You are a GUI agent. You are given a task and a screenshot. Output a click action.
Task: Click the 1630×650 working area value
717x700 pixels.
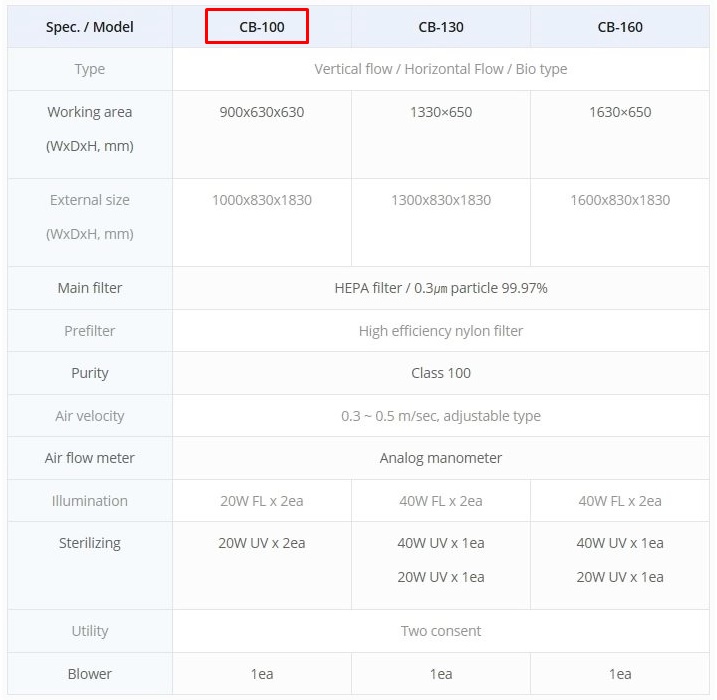point(620,112)
